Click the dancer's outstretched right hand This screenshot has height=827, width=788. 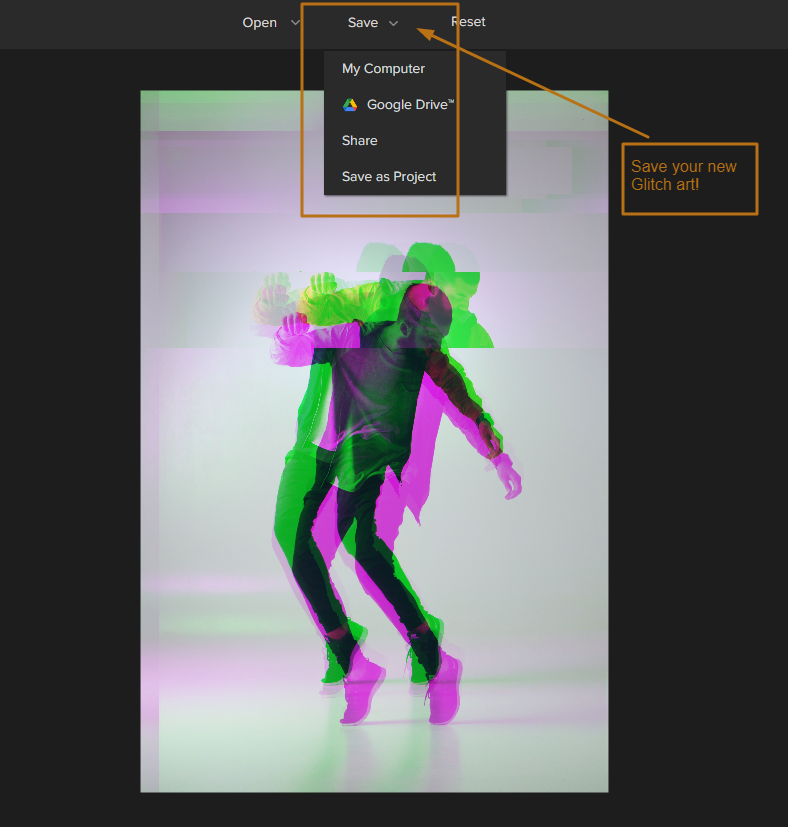(x=510, y=480)
